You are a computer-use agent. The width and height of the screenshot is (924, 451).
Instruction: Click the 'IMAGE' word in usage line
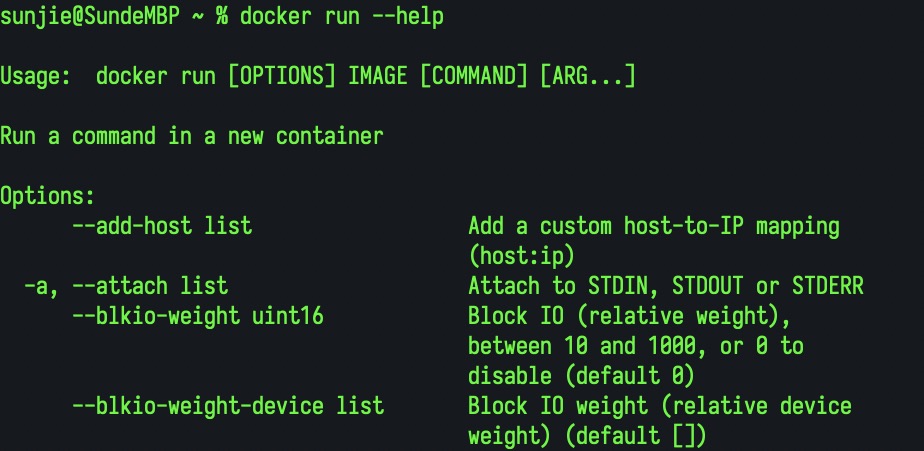378,76
